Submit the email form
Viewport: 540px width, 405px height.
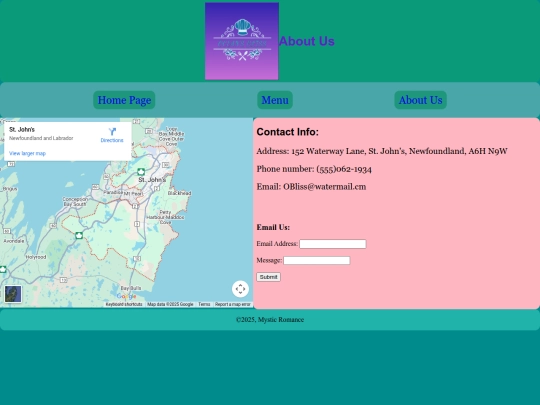(268, 277)
